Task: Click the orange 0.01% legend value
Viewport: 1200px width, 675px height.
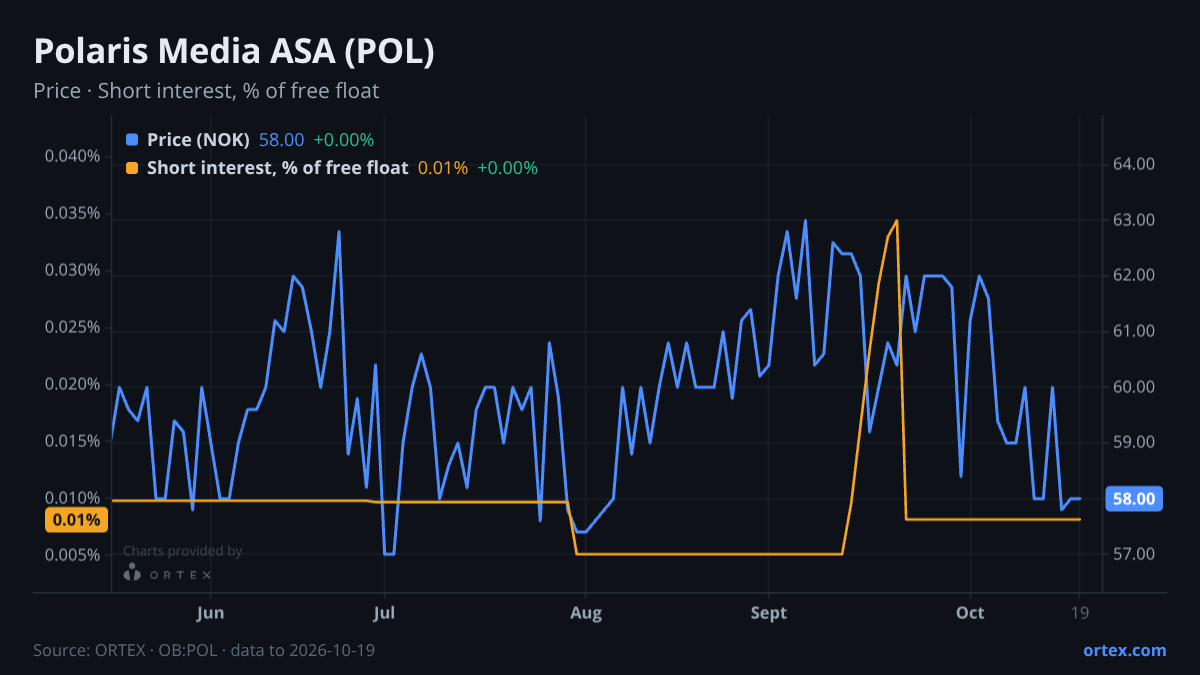Action: point(443,168)
